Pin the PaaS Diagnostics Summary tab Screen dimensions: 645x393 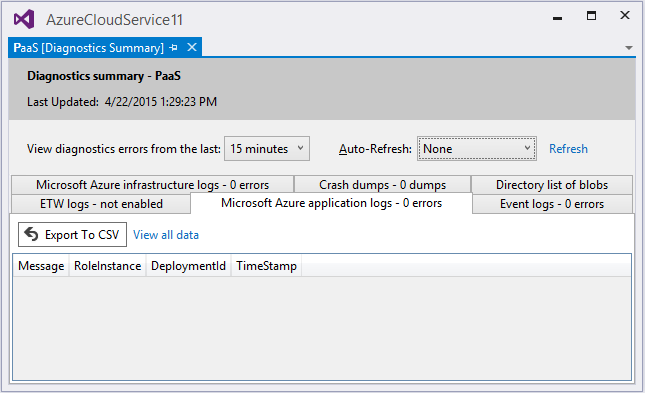pyautogui.click(x=174, y=48)
